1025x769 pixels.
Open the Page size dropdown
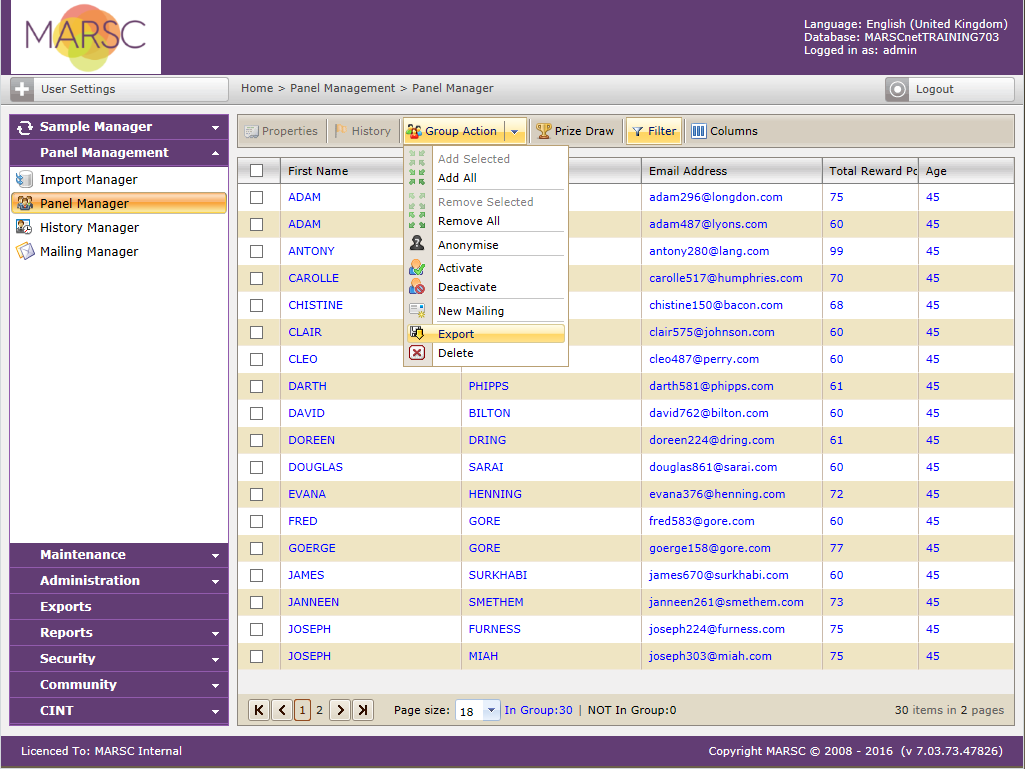491,710
